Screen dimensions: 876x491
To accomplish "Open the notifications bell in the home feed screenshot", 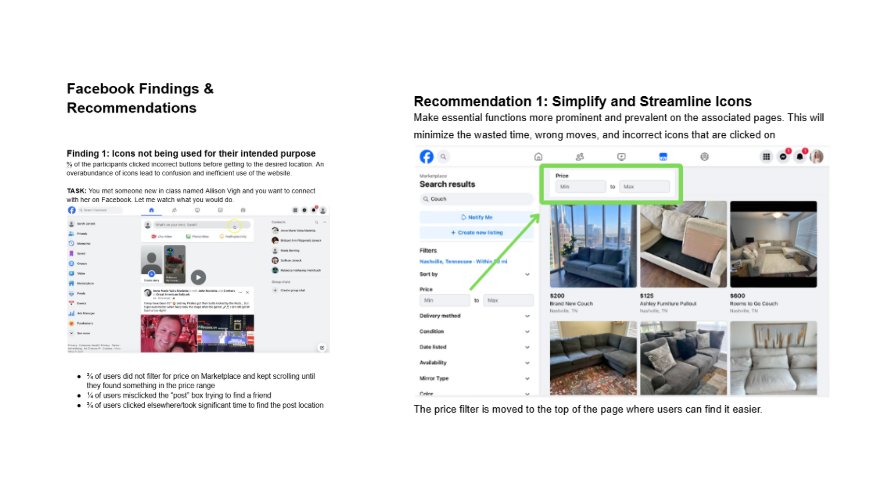I will [313, 210].
